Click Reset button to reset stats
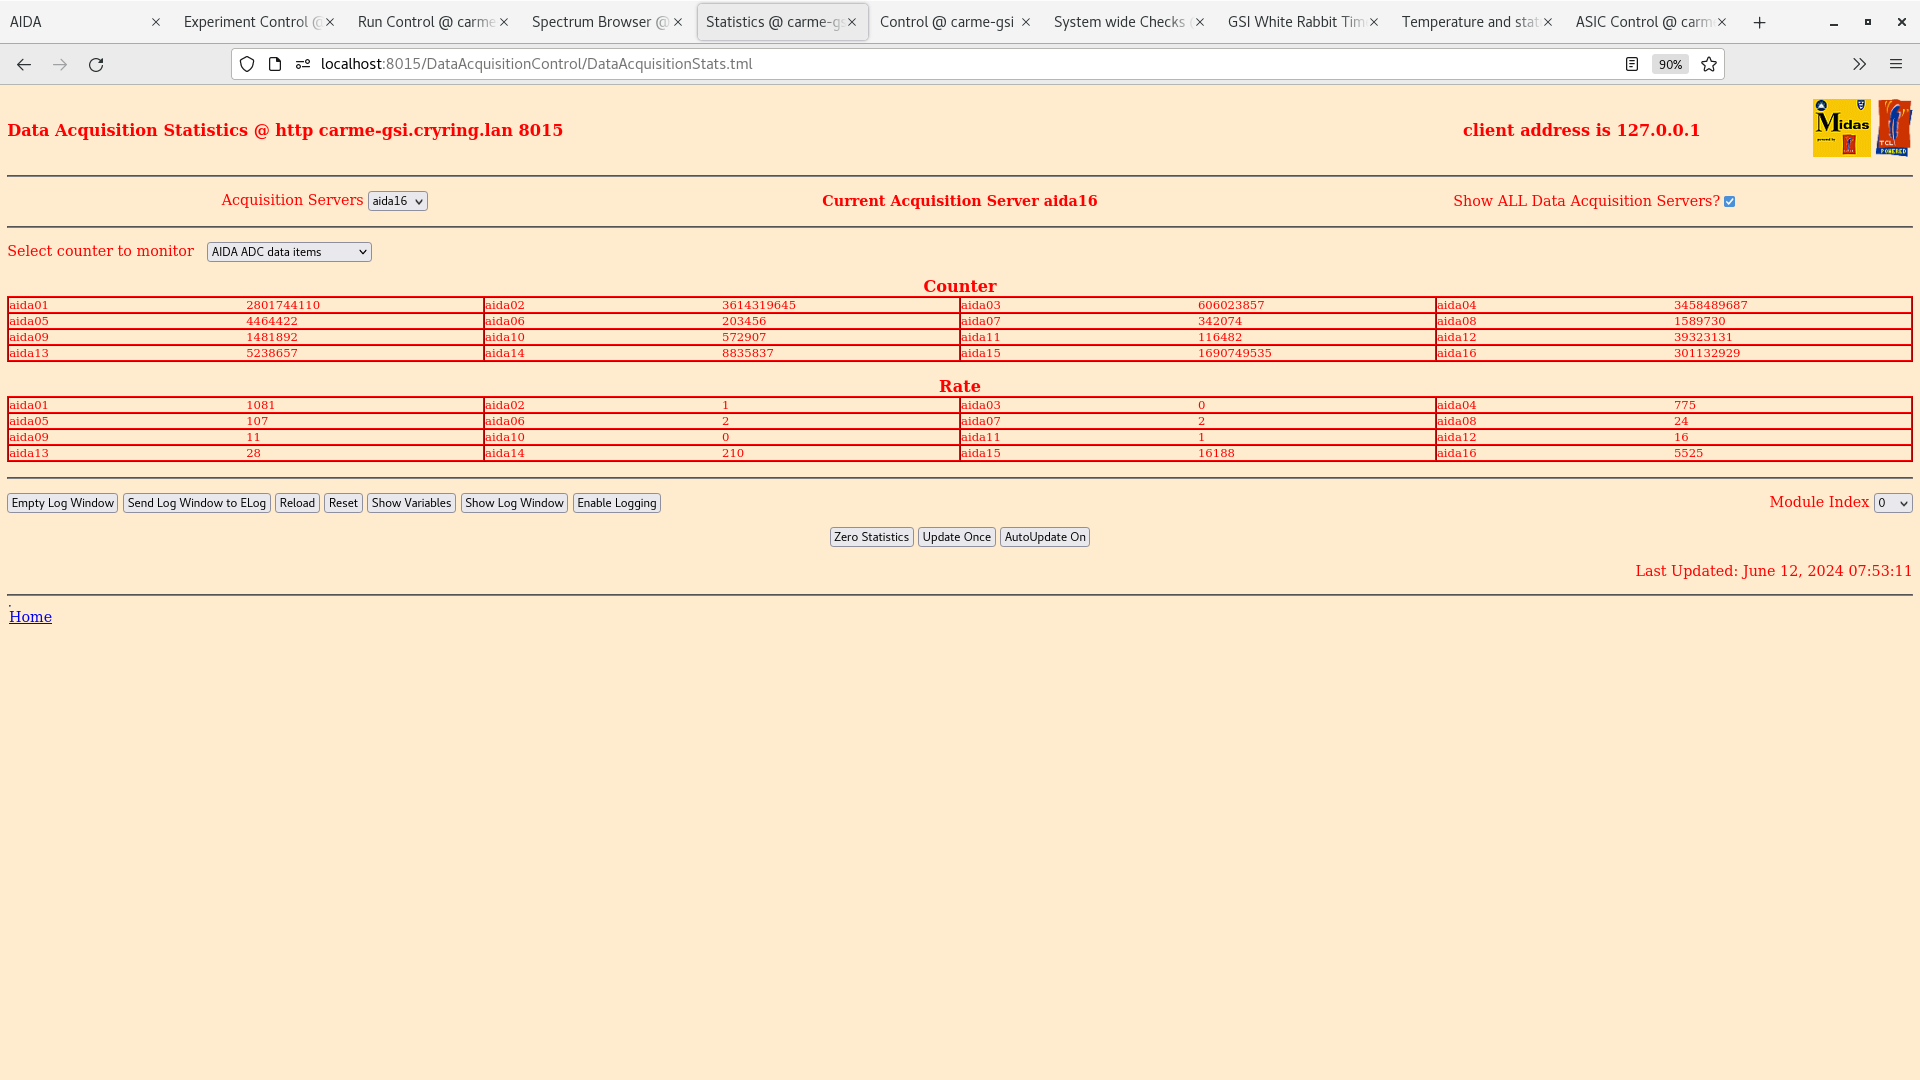The width and height of the screenshot is (1920, 1080). point(343,502)
